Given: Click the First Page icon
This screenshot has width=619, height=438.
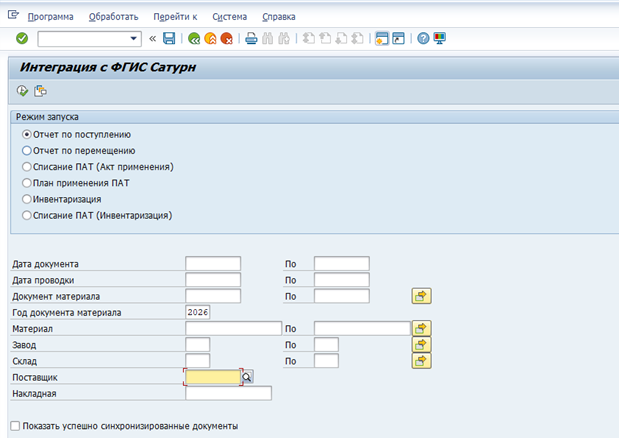Looking at the screenshot, I should pyautogui.click(x=309, y=38).
